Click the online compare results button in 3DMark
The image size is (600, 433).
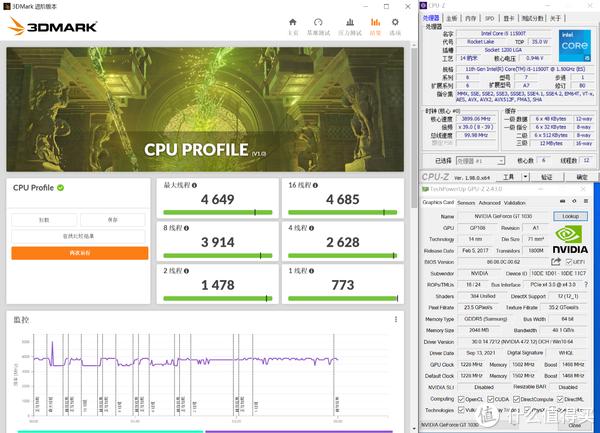(x=78, y=236)
